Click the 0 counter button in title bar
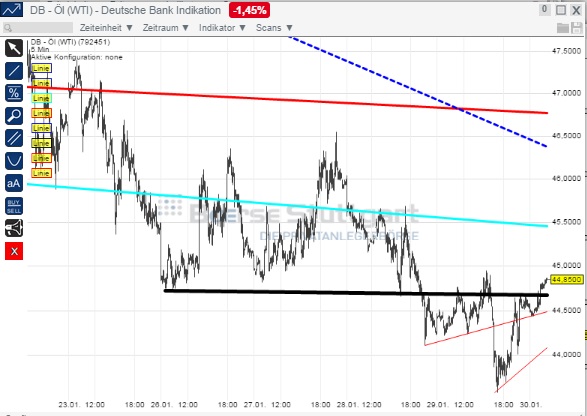587x416 pixels. (x=544, y=10)
